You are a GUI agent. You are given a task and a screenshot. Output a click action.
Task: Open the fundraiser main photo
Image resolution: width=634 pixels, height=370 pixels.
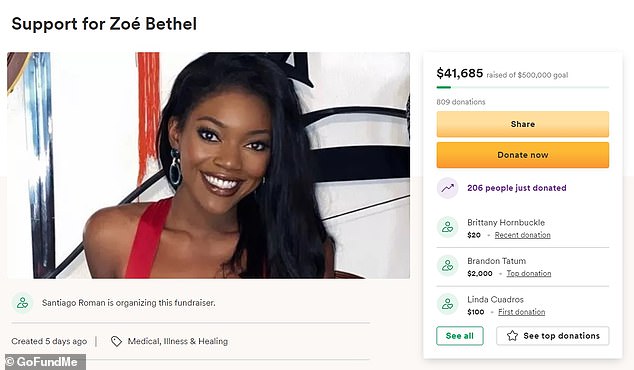208,165
